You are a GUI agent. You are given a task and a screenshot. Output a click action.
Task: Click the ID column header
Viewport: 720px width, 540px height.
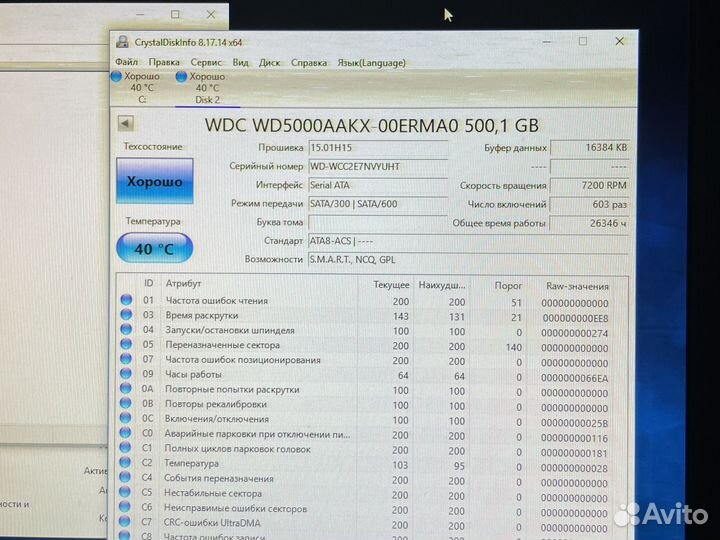pyautogui.click(x=148, y=283)
